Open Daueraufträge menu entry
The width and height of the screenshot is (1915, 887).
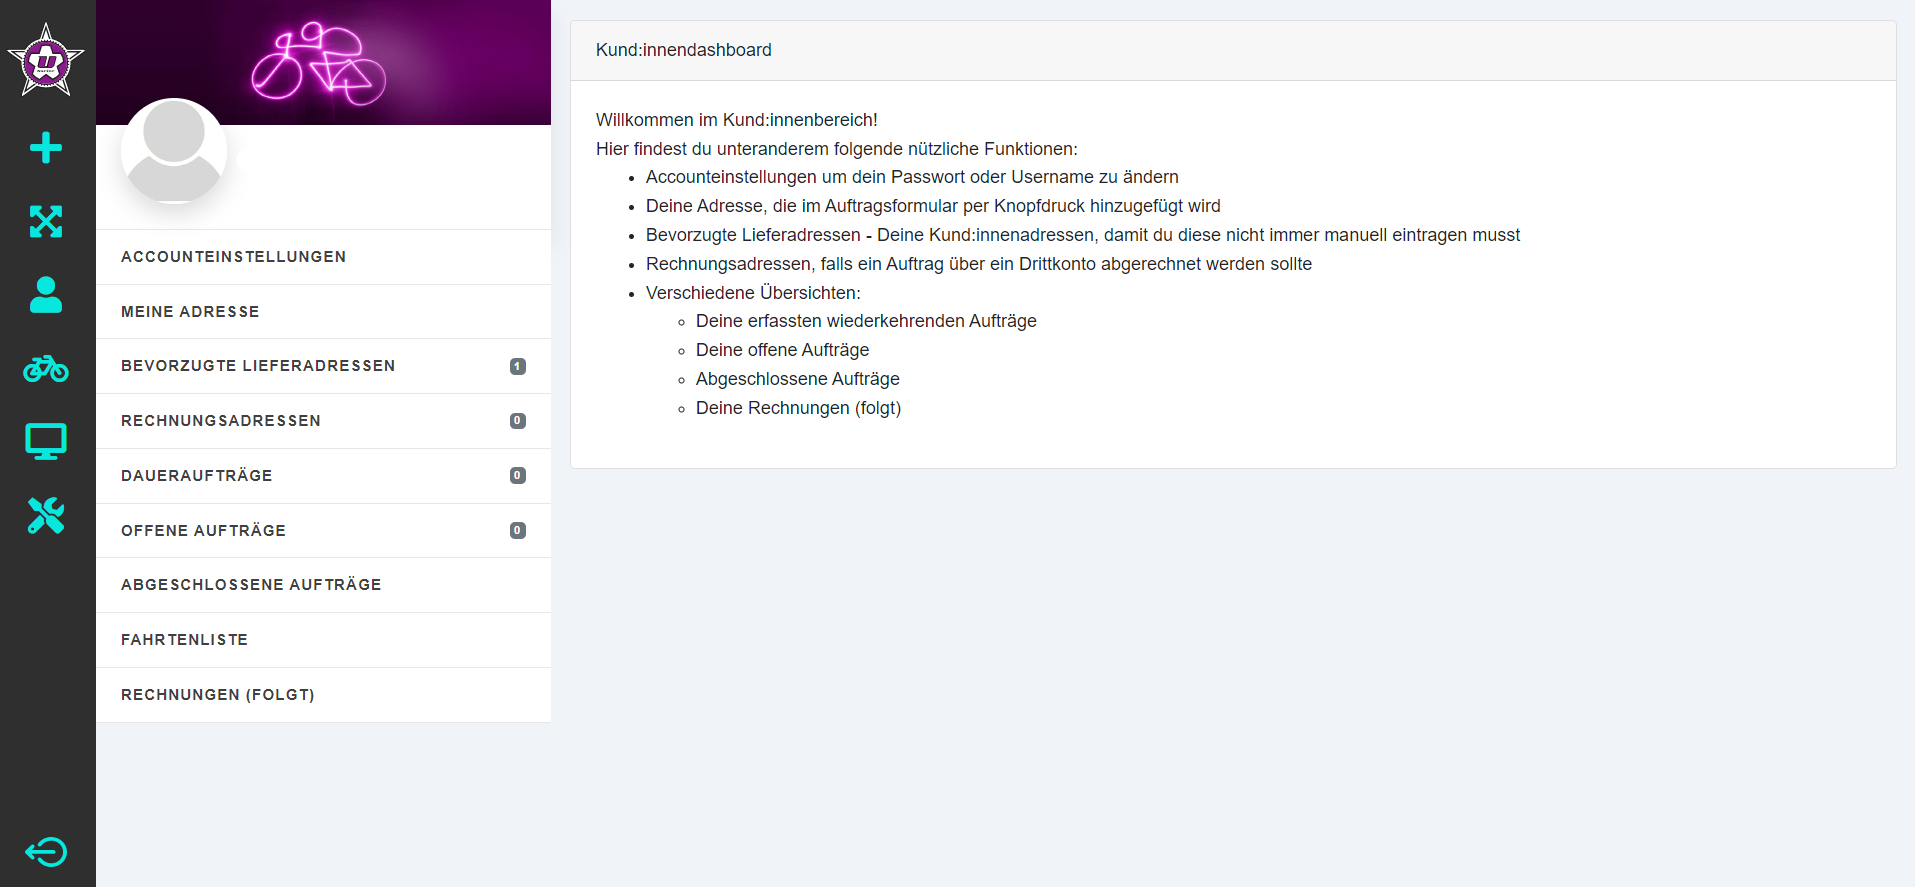323,476
